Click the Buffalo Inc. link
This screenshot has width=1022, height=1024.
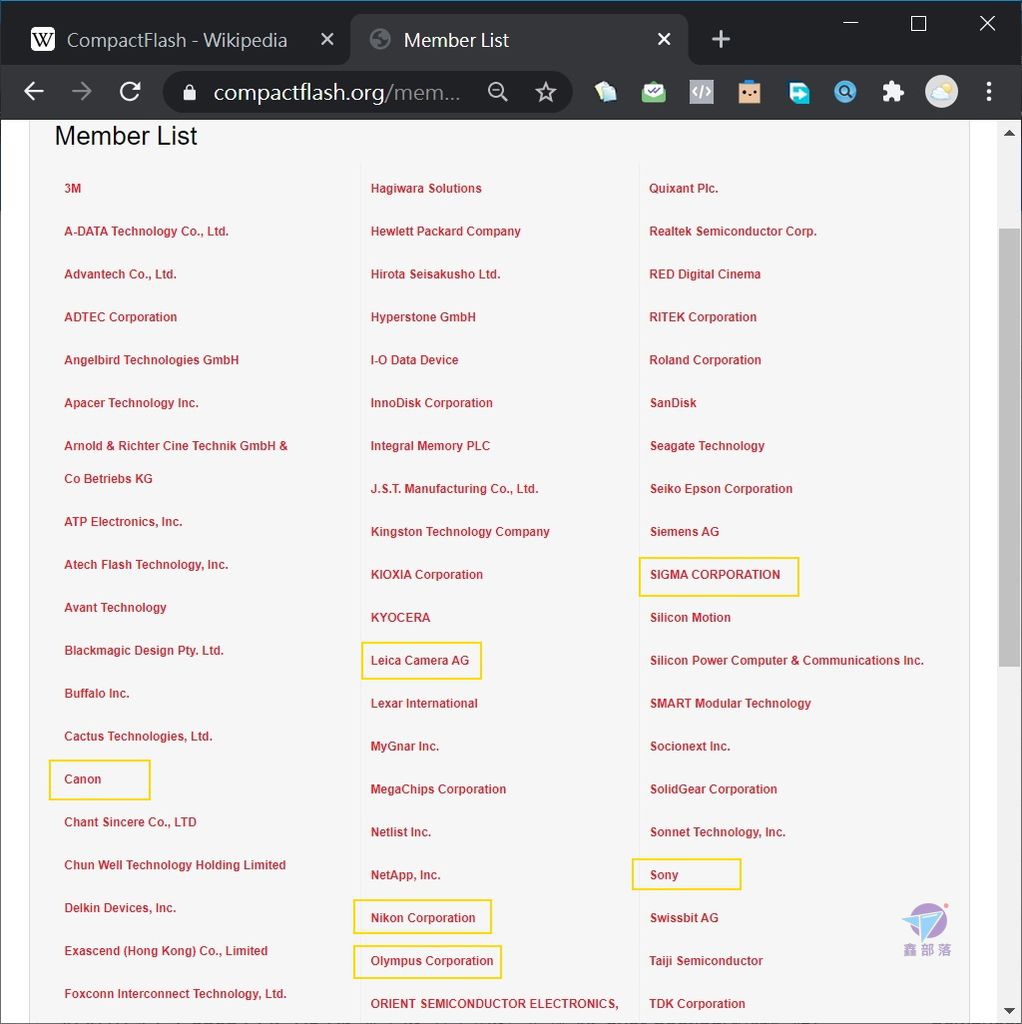[97, 694]
